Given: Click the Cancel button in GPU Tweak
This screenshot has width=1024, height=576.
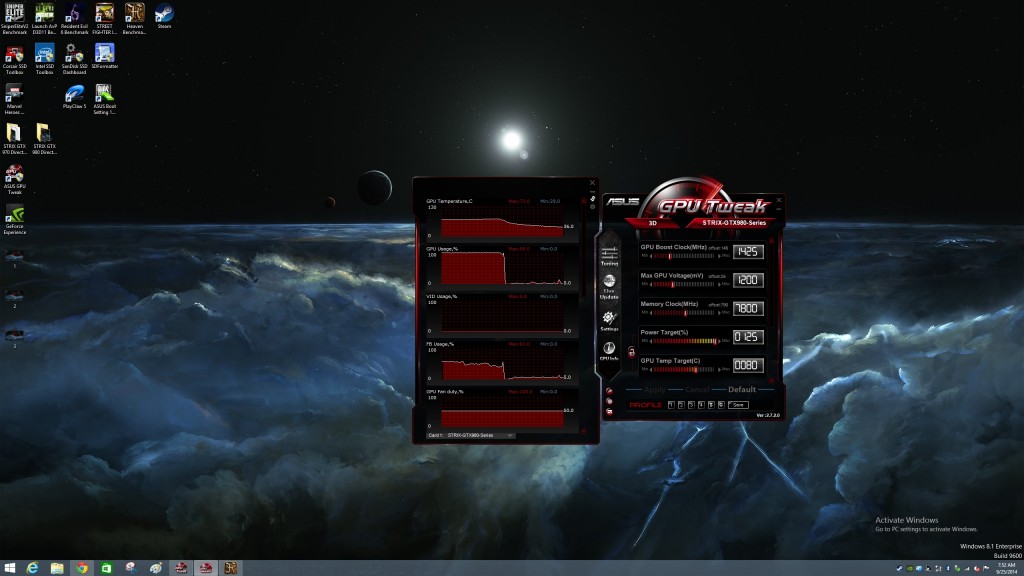Looking at the screenshot, I should click(x=697, y=389).
